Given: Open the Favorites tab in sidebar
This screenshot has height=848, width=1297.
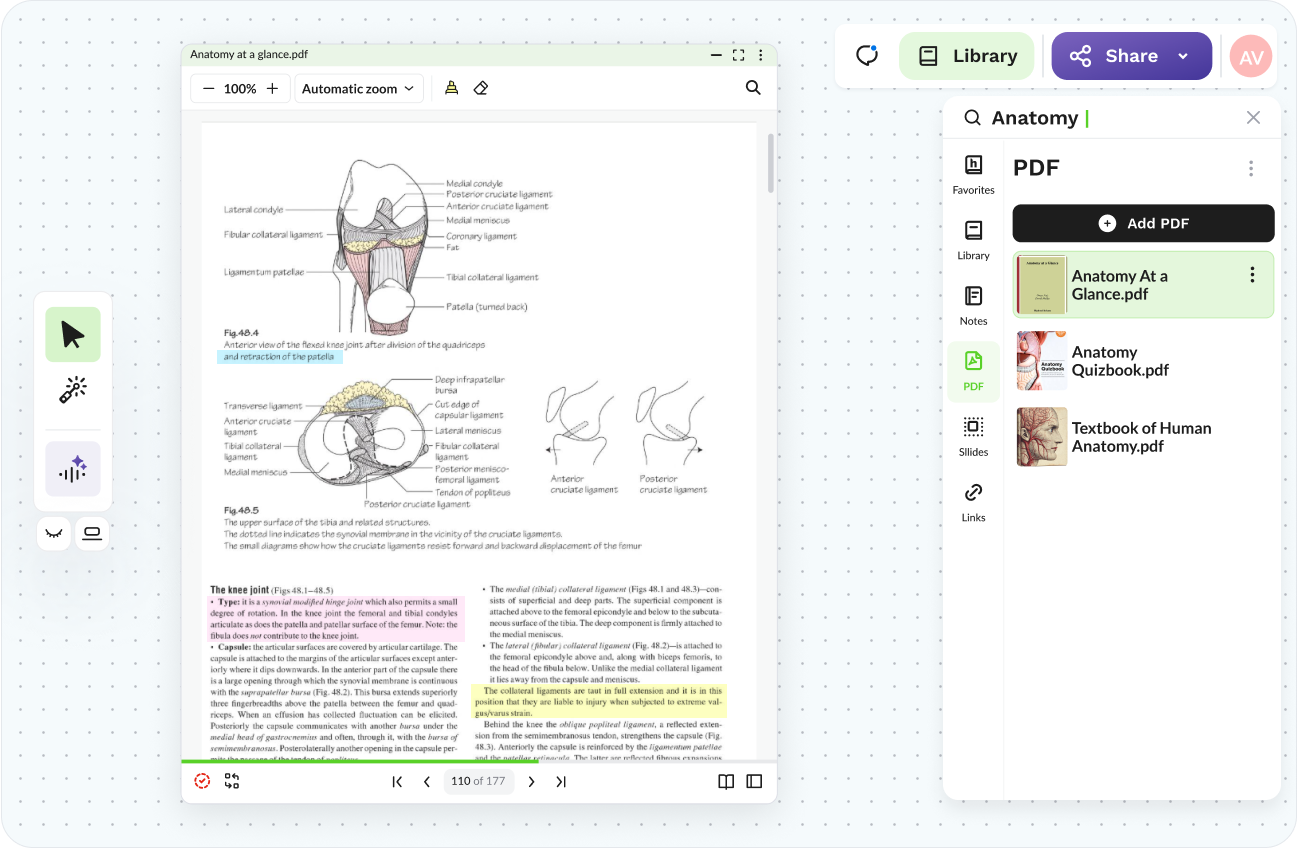Looking at the screenshot, I should [973, 174].
